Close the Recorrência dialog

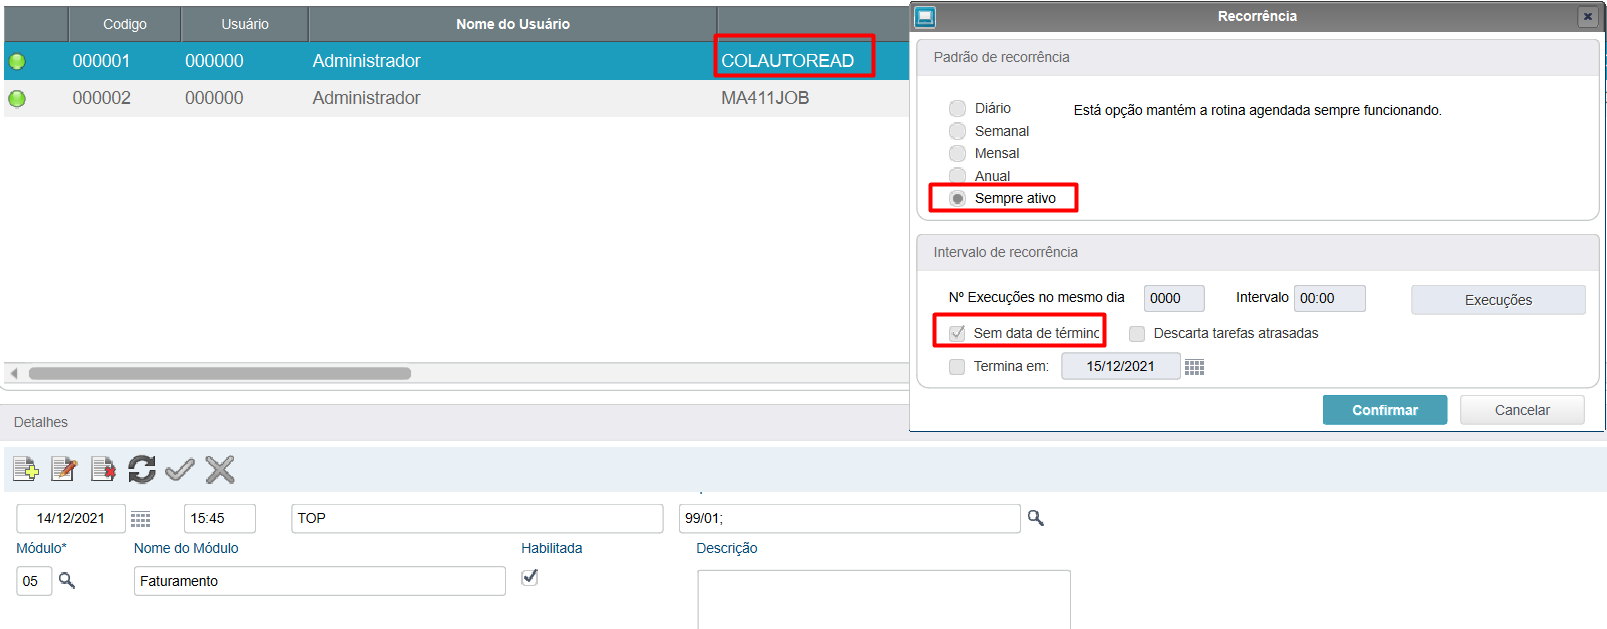coord(1587,16)
